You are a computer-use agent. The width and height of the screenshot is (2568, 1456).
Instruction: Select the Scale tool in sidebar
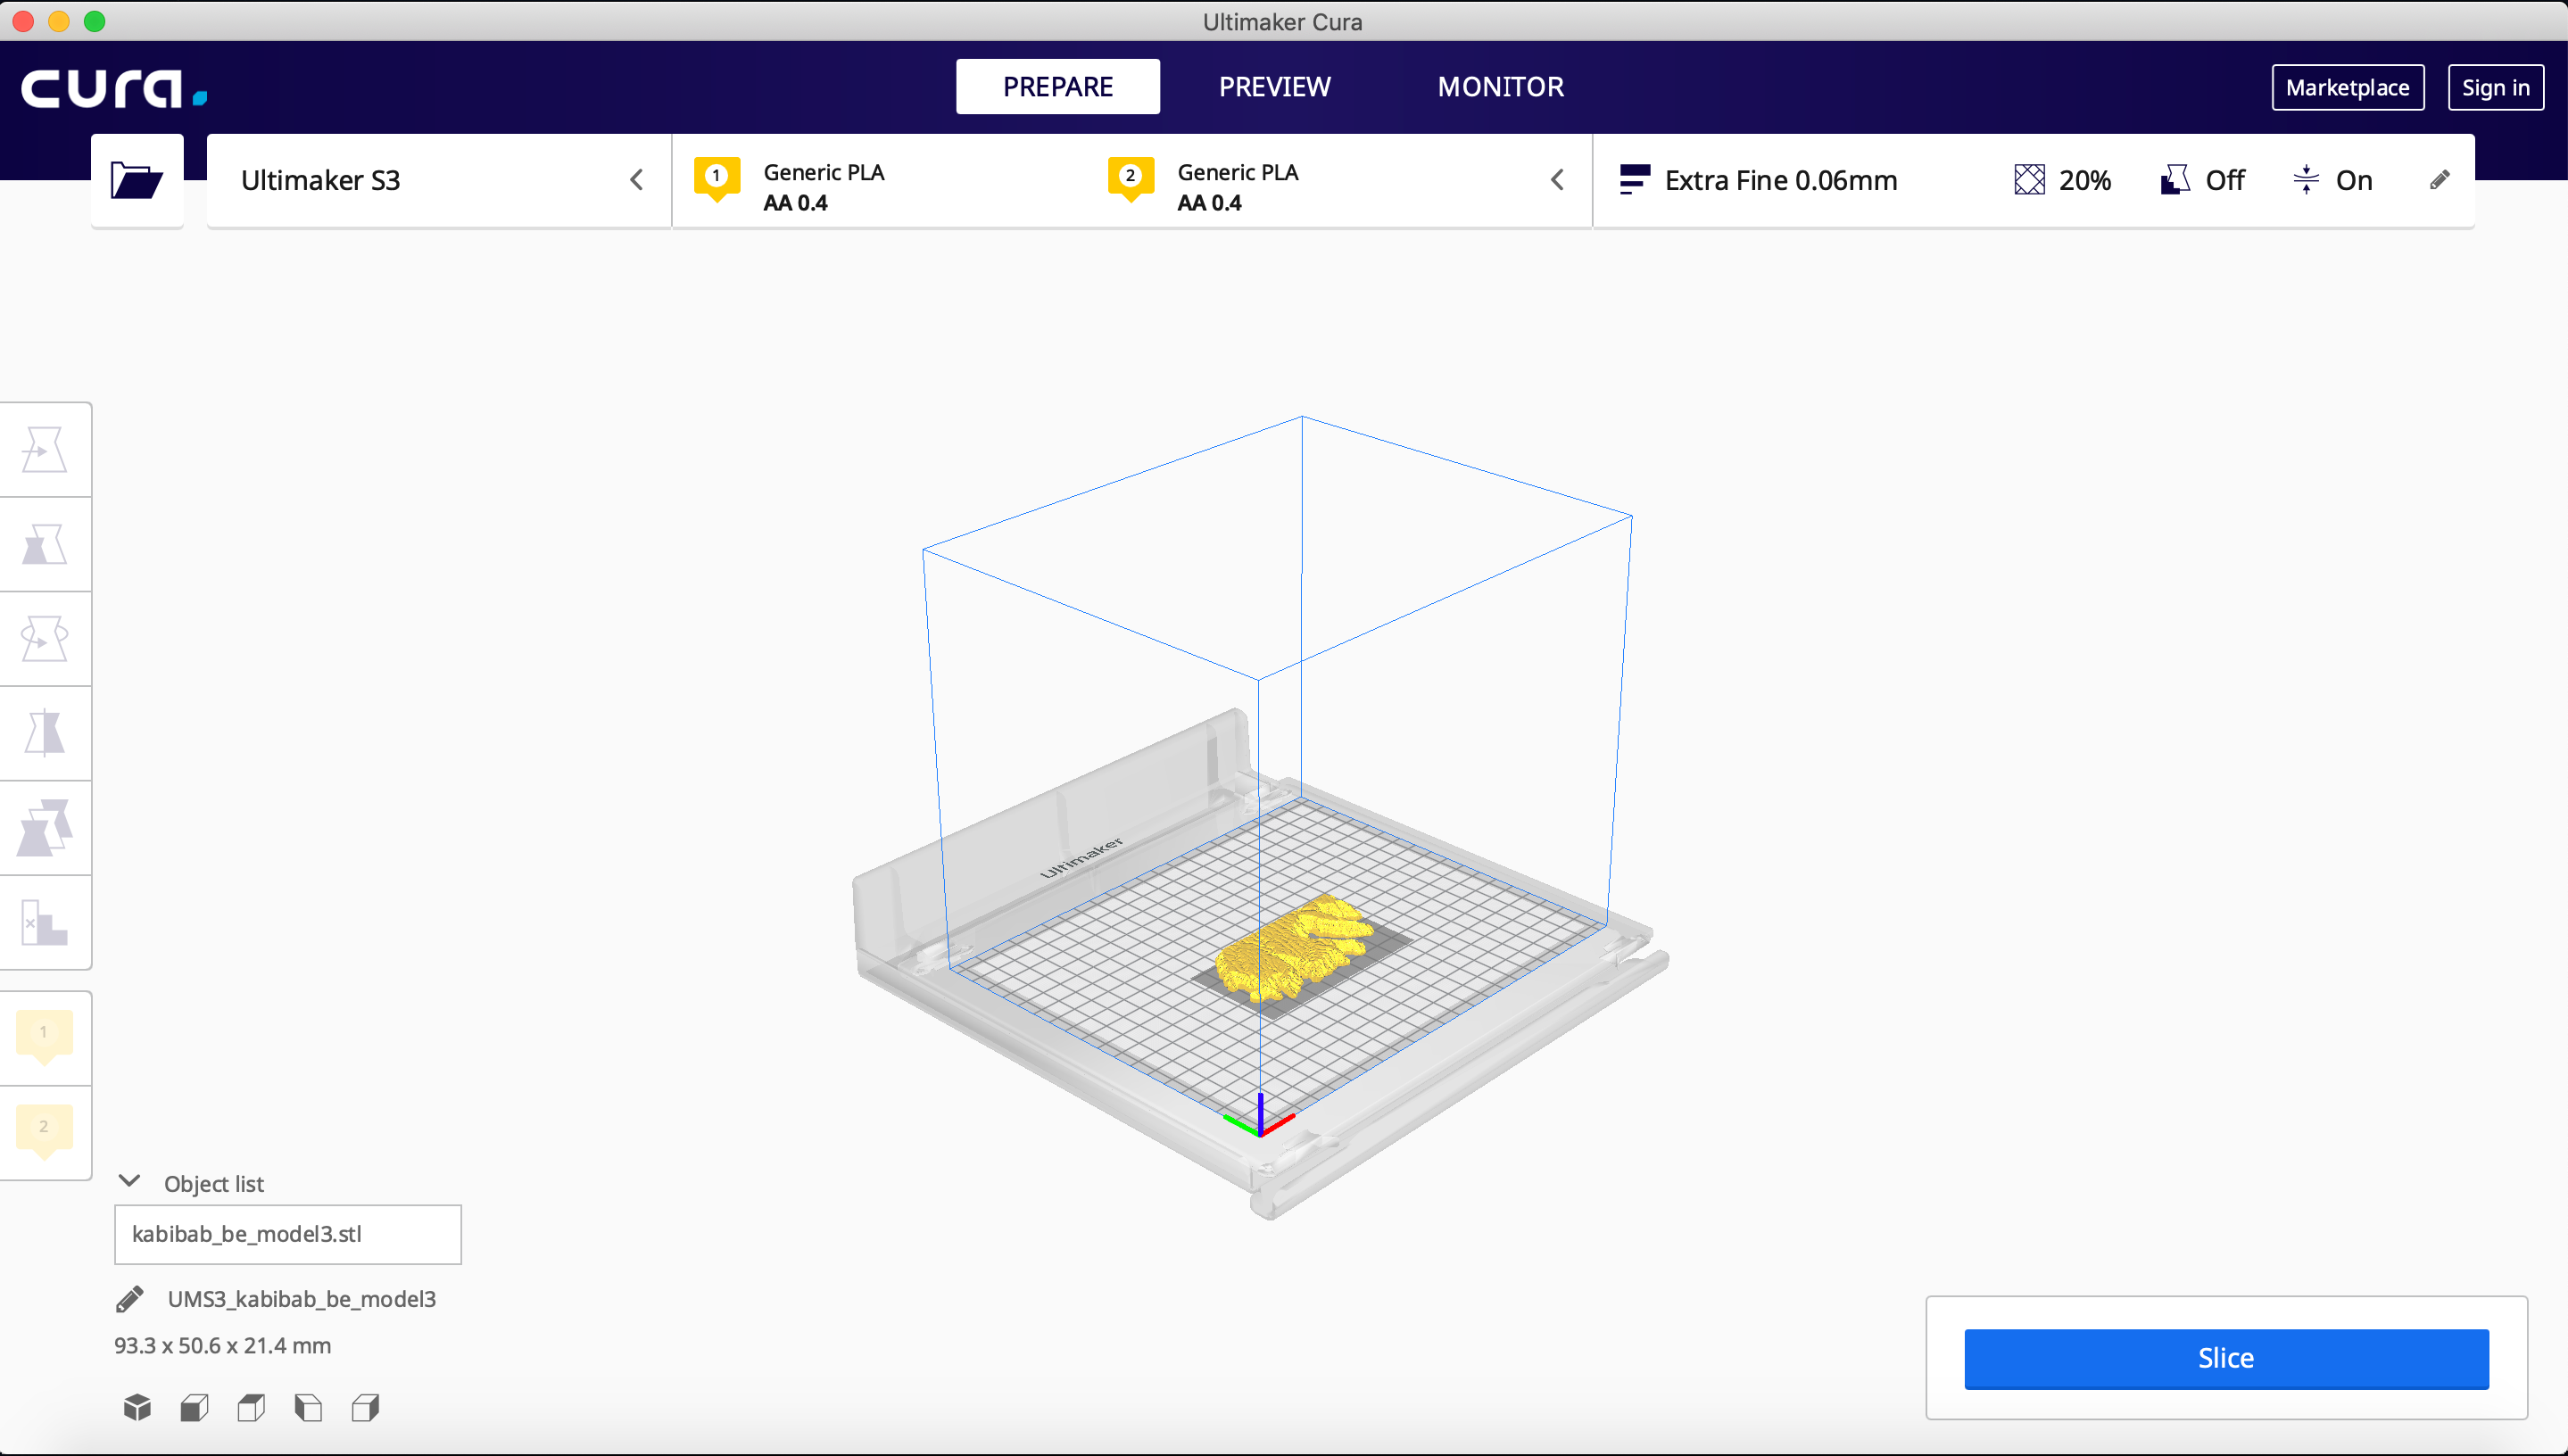(45, 544)
